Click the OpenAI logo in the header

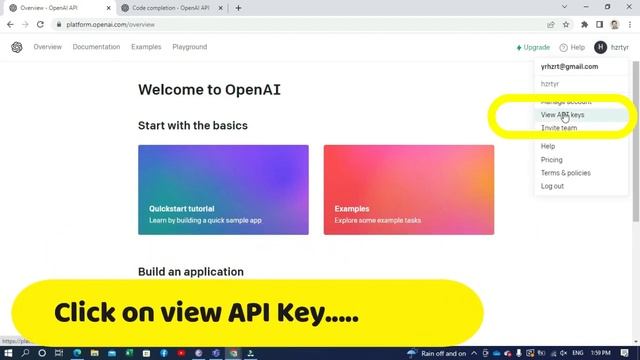pyautogui.click(x=17, y=47)
